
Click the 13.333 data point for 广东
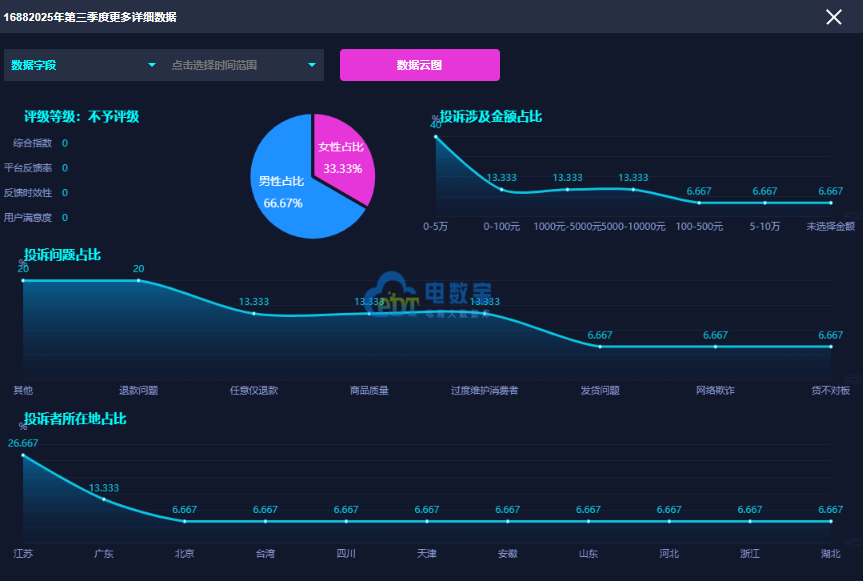click(x=104, y=499)
